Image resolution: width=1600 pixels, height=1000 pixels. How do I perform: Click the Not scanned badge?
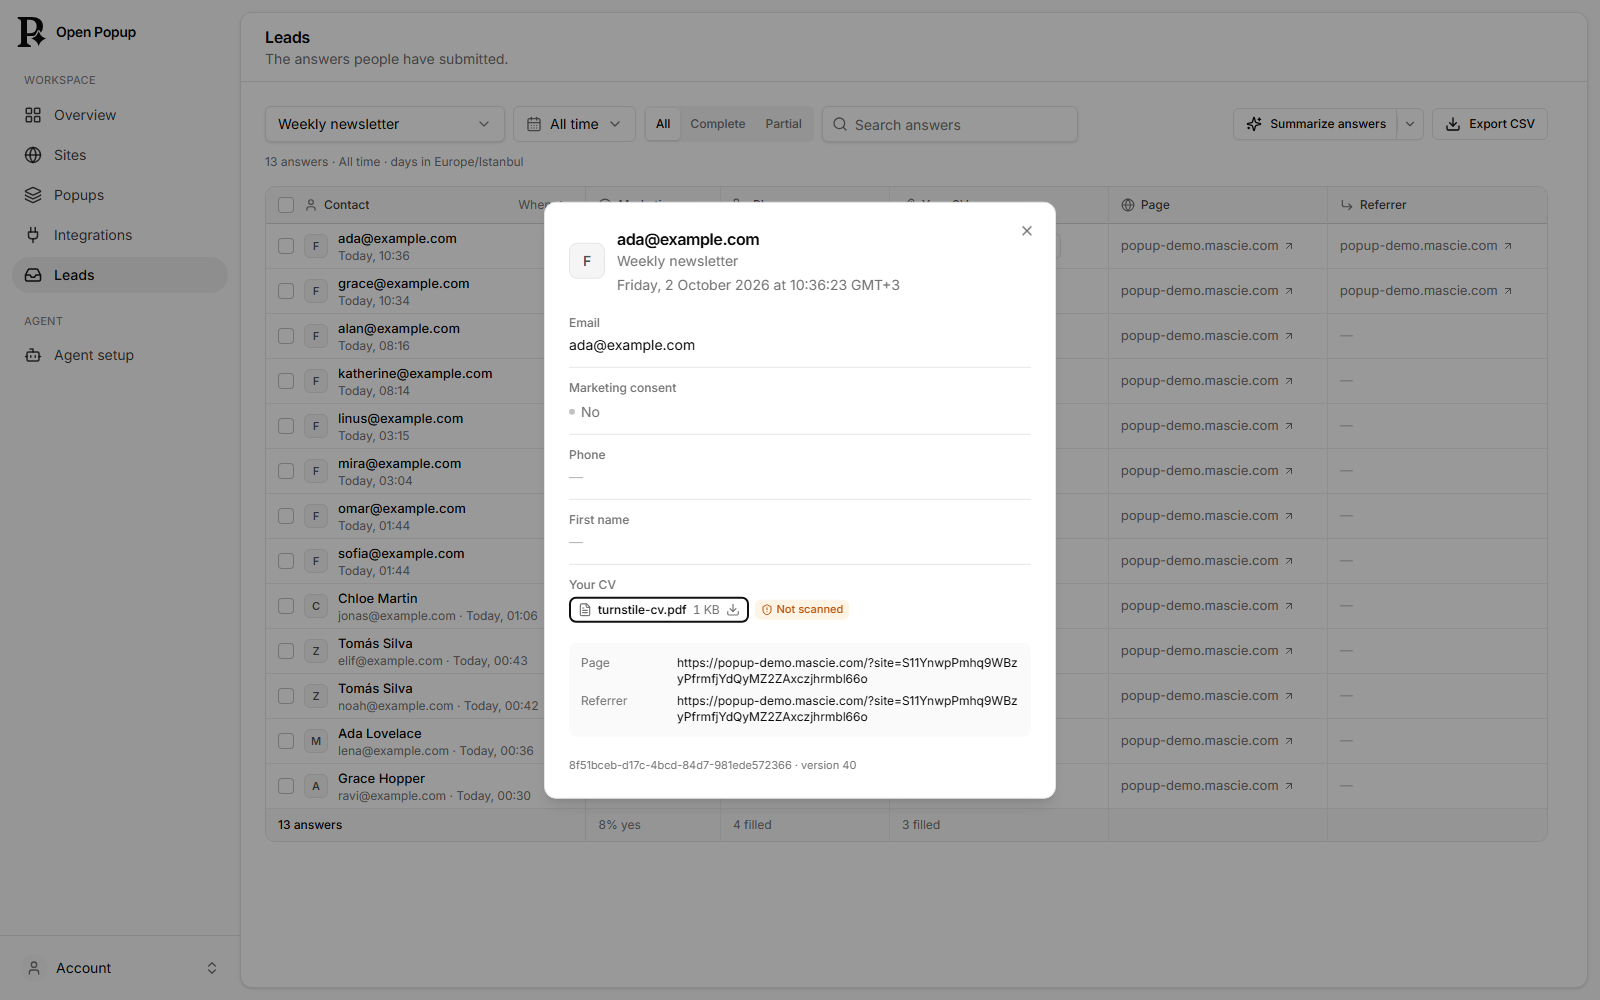[802, 610]
